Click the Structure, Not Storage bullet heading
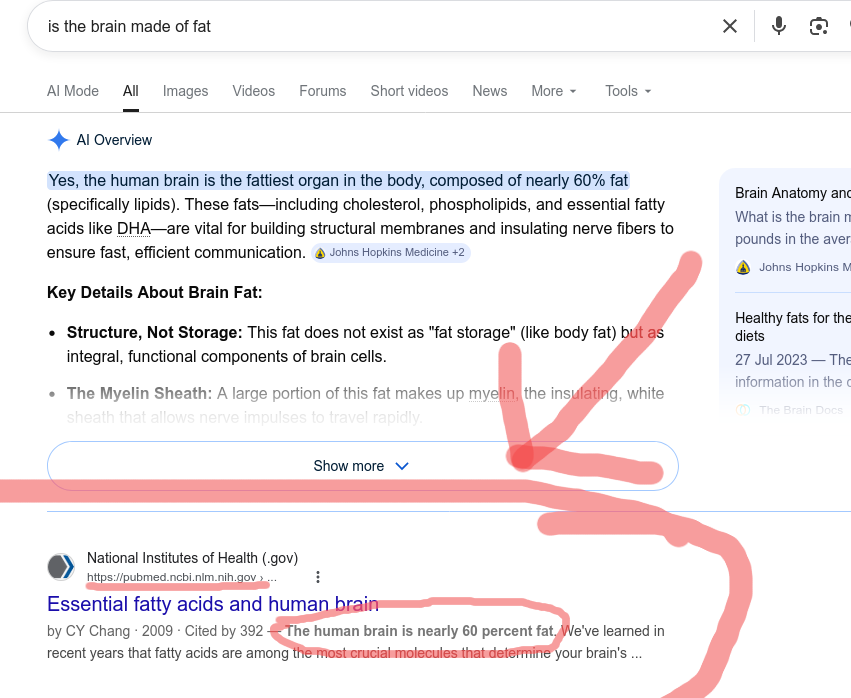 [155, 332]
